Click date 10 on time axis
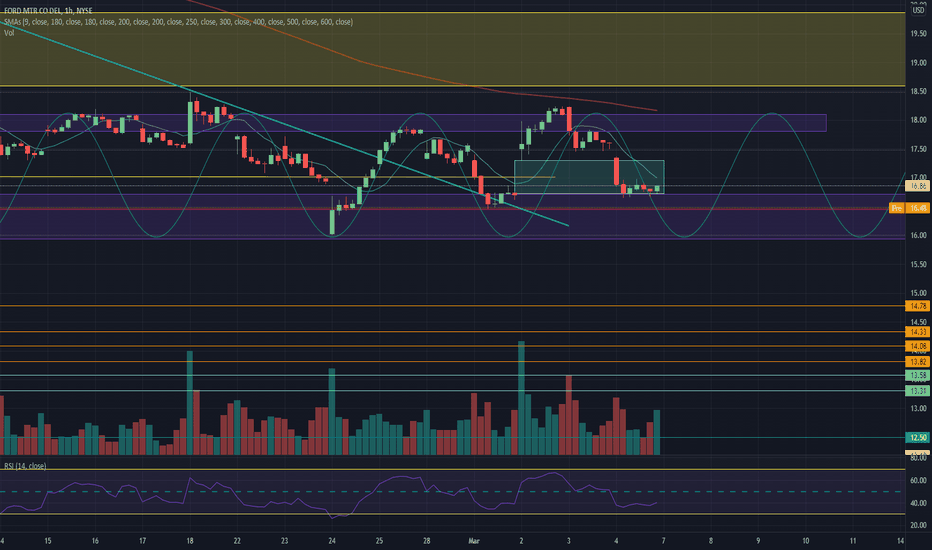Screen dimensions: 932x550 coord(805,541)
